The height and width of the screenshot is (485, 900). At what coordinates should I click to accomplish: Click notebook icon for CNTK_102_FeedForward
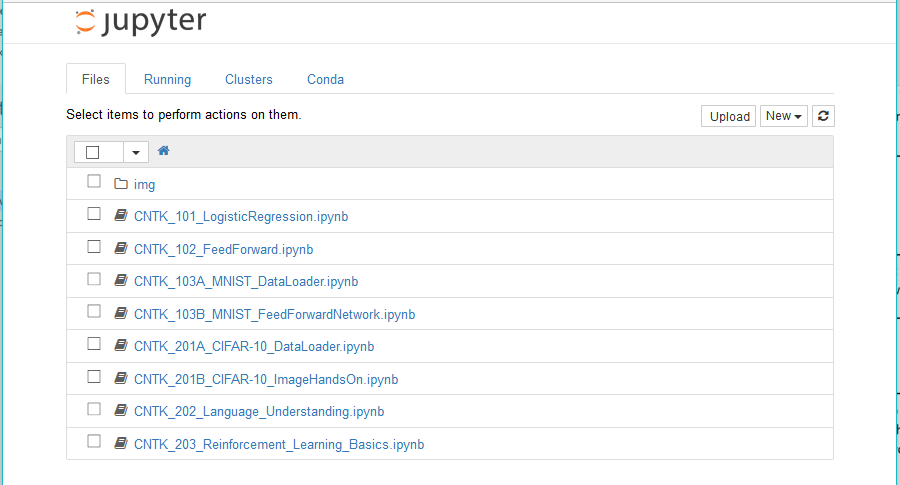(121, 249)
